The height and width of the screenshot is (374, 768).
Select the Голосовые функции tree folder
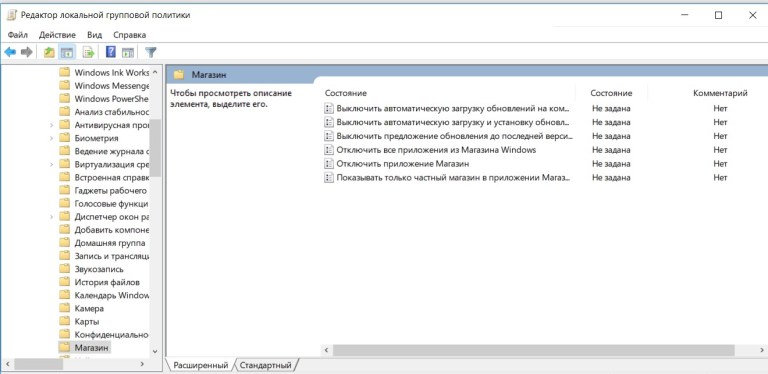(111, 204)
